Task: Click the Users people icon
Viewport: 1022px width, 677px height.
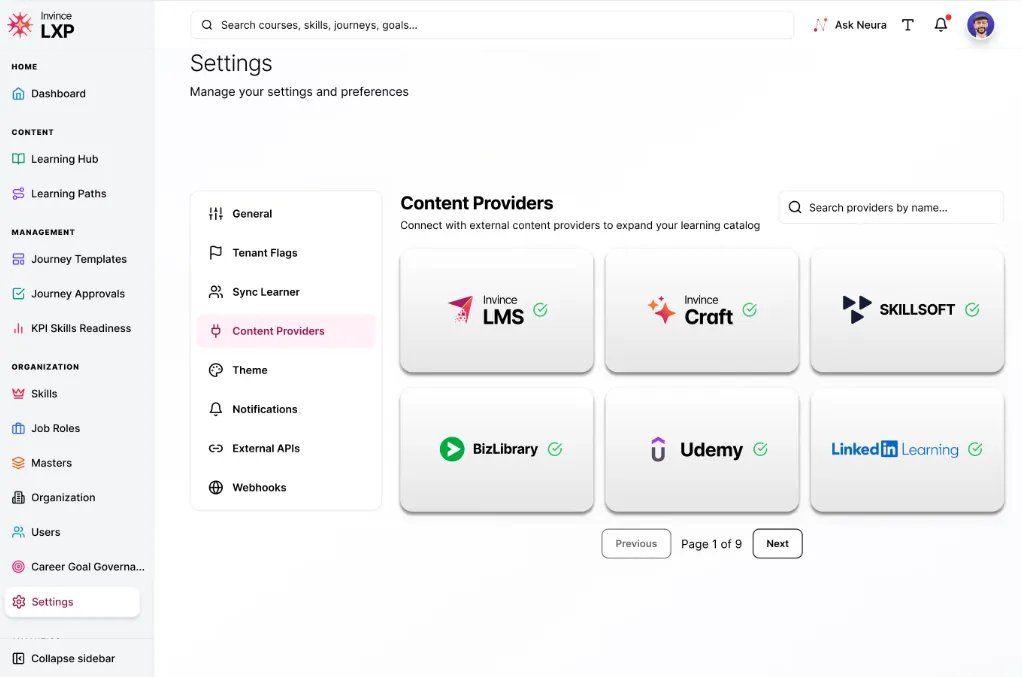Action: [18, 532]
